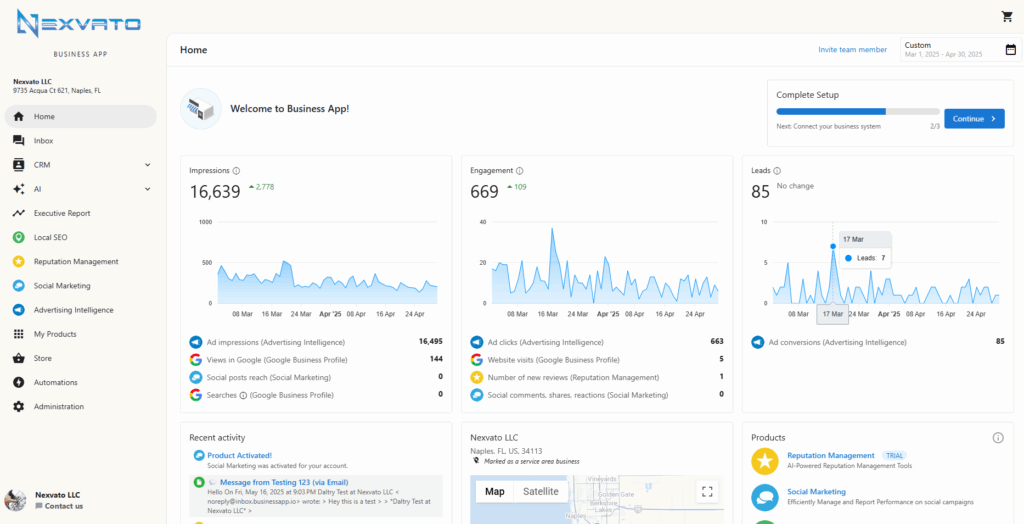Image resolution: width=1024 pixels, height=524 pixels.
Task: Show Leads info tooltip icon
Action: coord(777,171)
